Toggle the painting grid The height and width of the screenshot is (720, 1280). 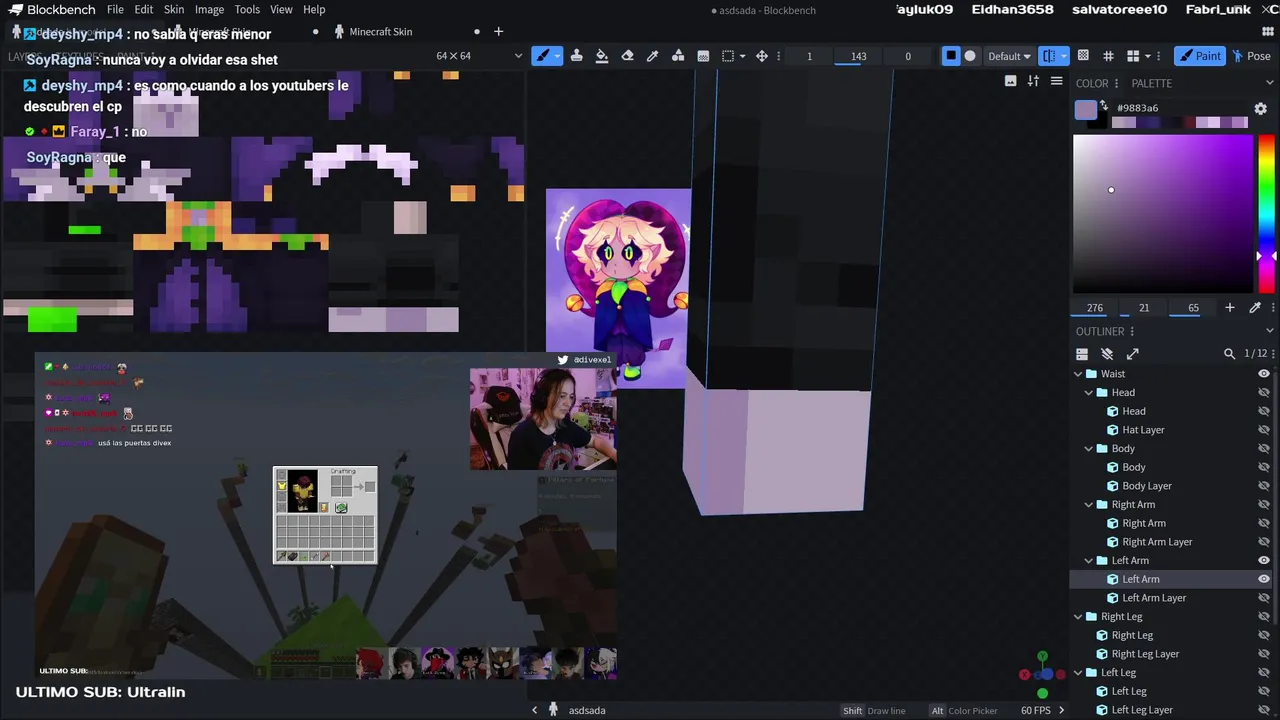[x=1108, y=56]
